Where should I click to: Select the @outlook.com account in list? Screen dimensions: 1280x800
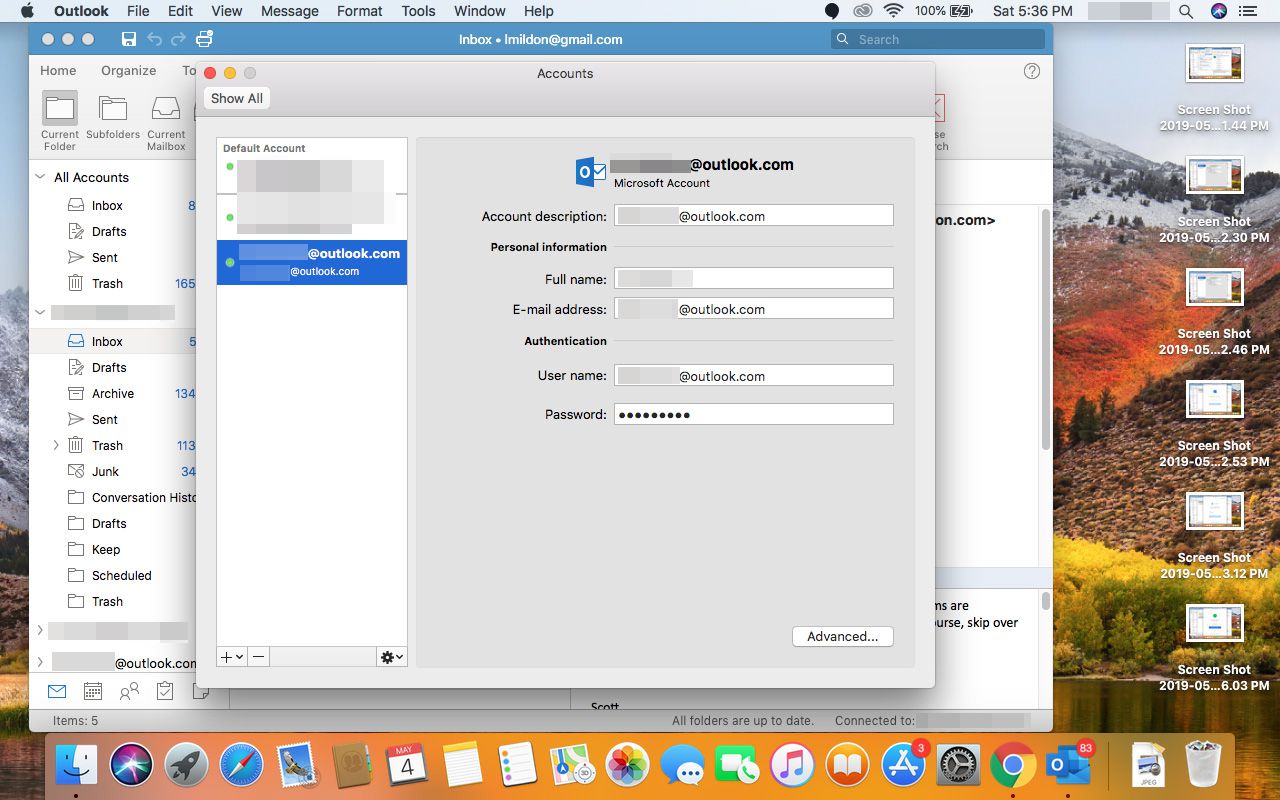point(312,262)
